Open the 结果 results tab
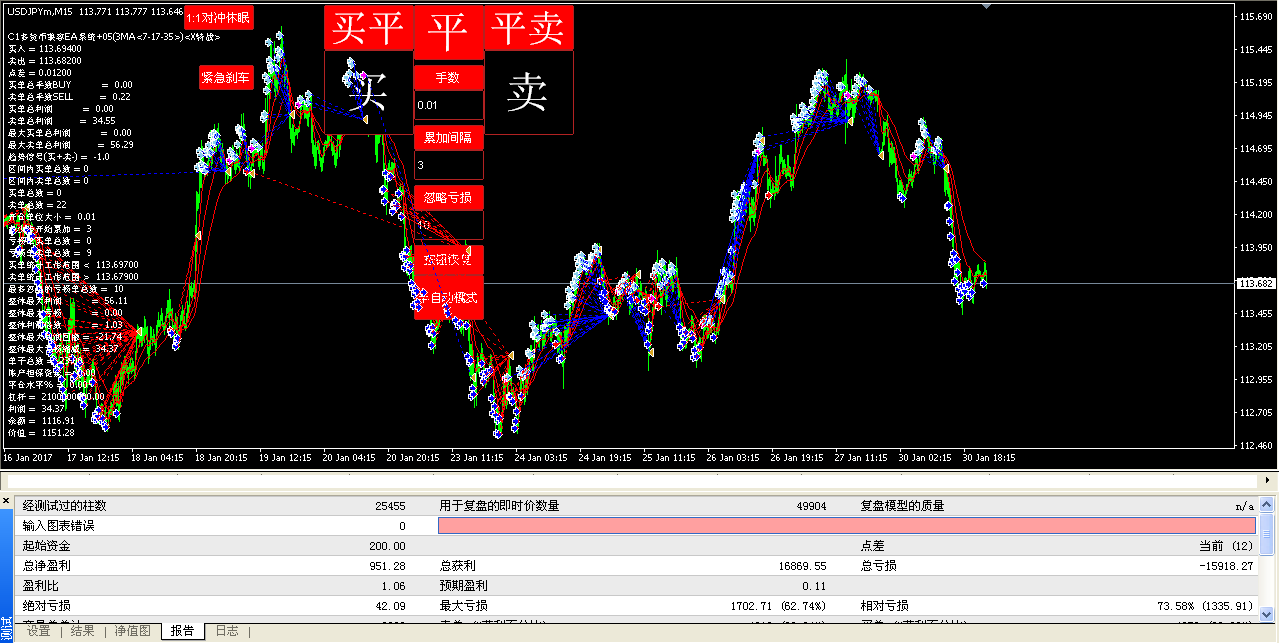This screenshot has width=1279, height=643. (82, 631)
